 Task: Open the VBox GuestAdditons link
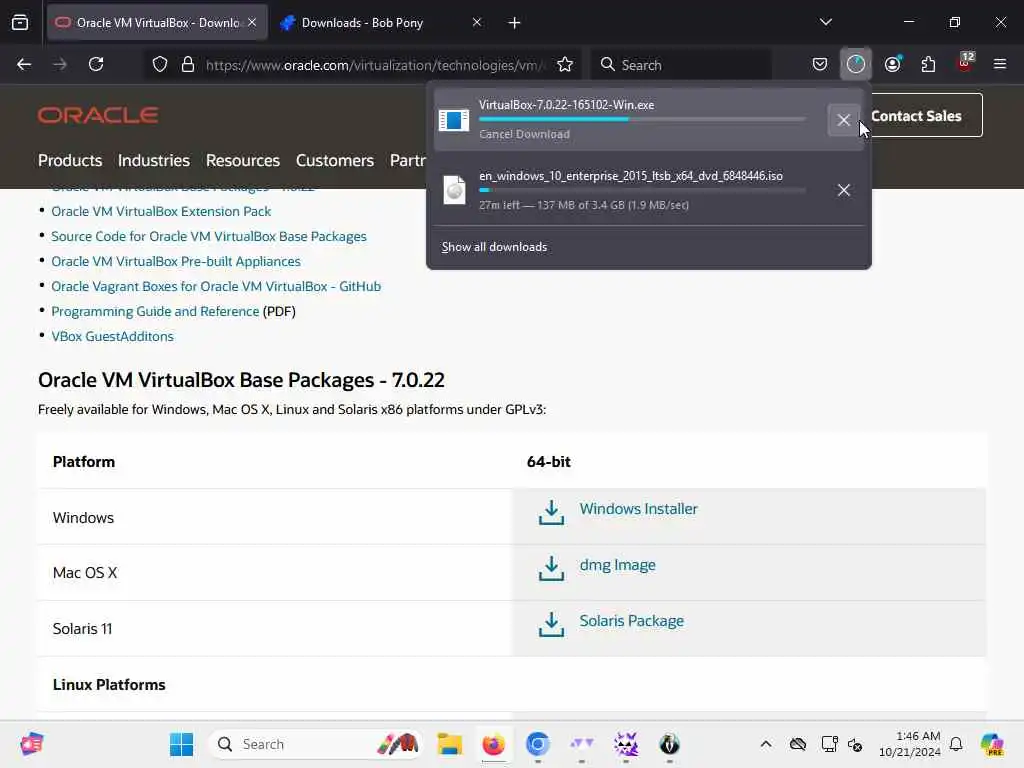(x=112, y=336)
